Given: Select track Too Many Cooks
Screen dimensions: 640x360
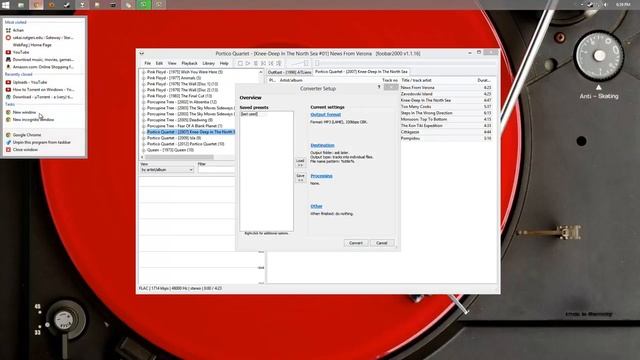Looking at the screenshot, I should (x=416, y=107).
